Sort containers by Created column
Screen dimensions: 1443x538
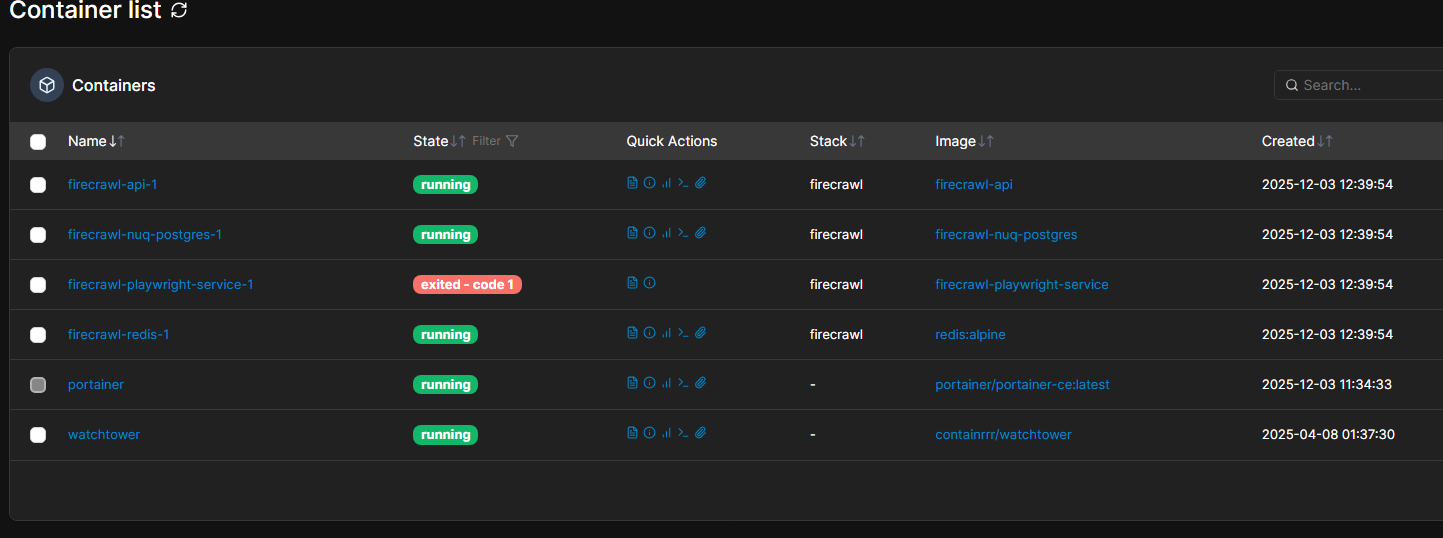(x=1297, y=141)
